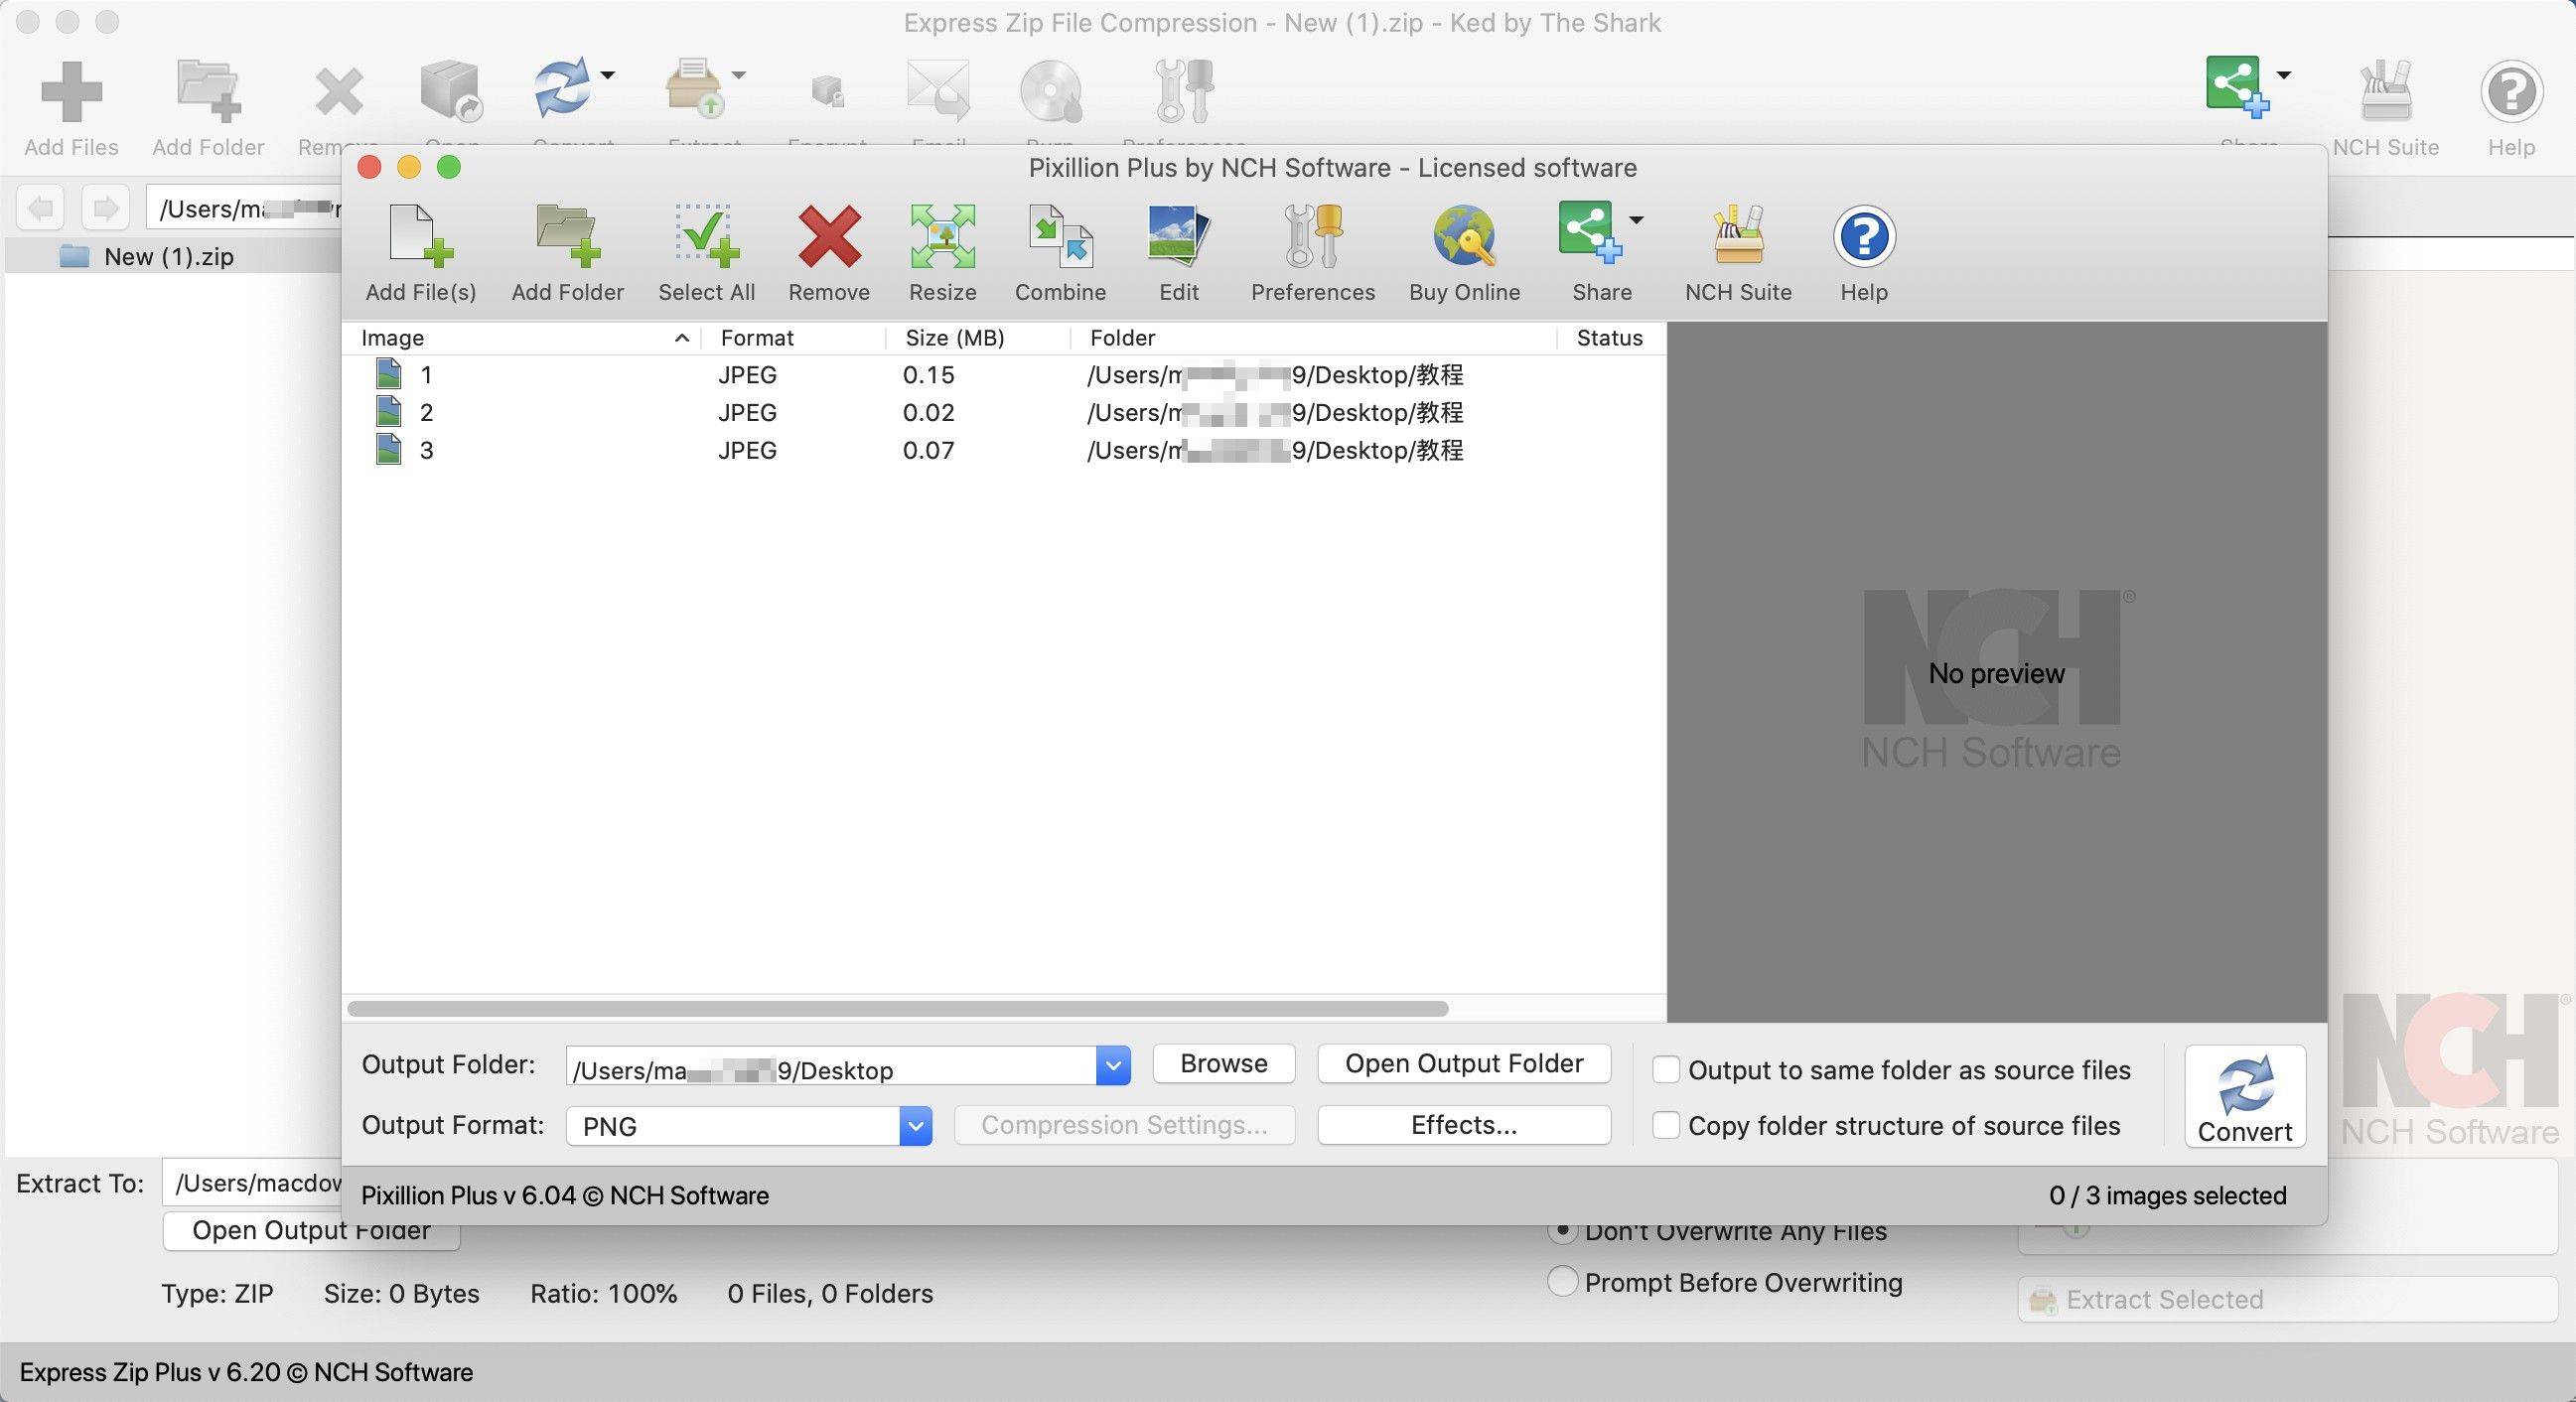Enable Output to same folder as source files

1666,1069
